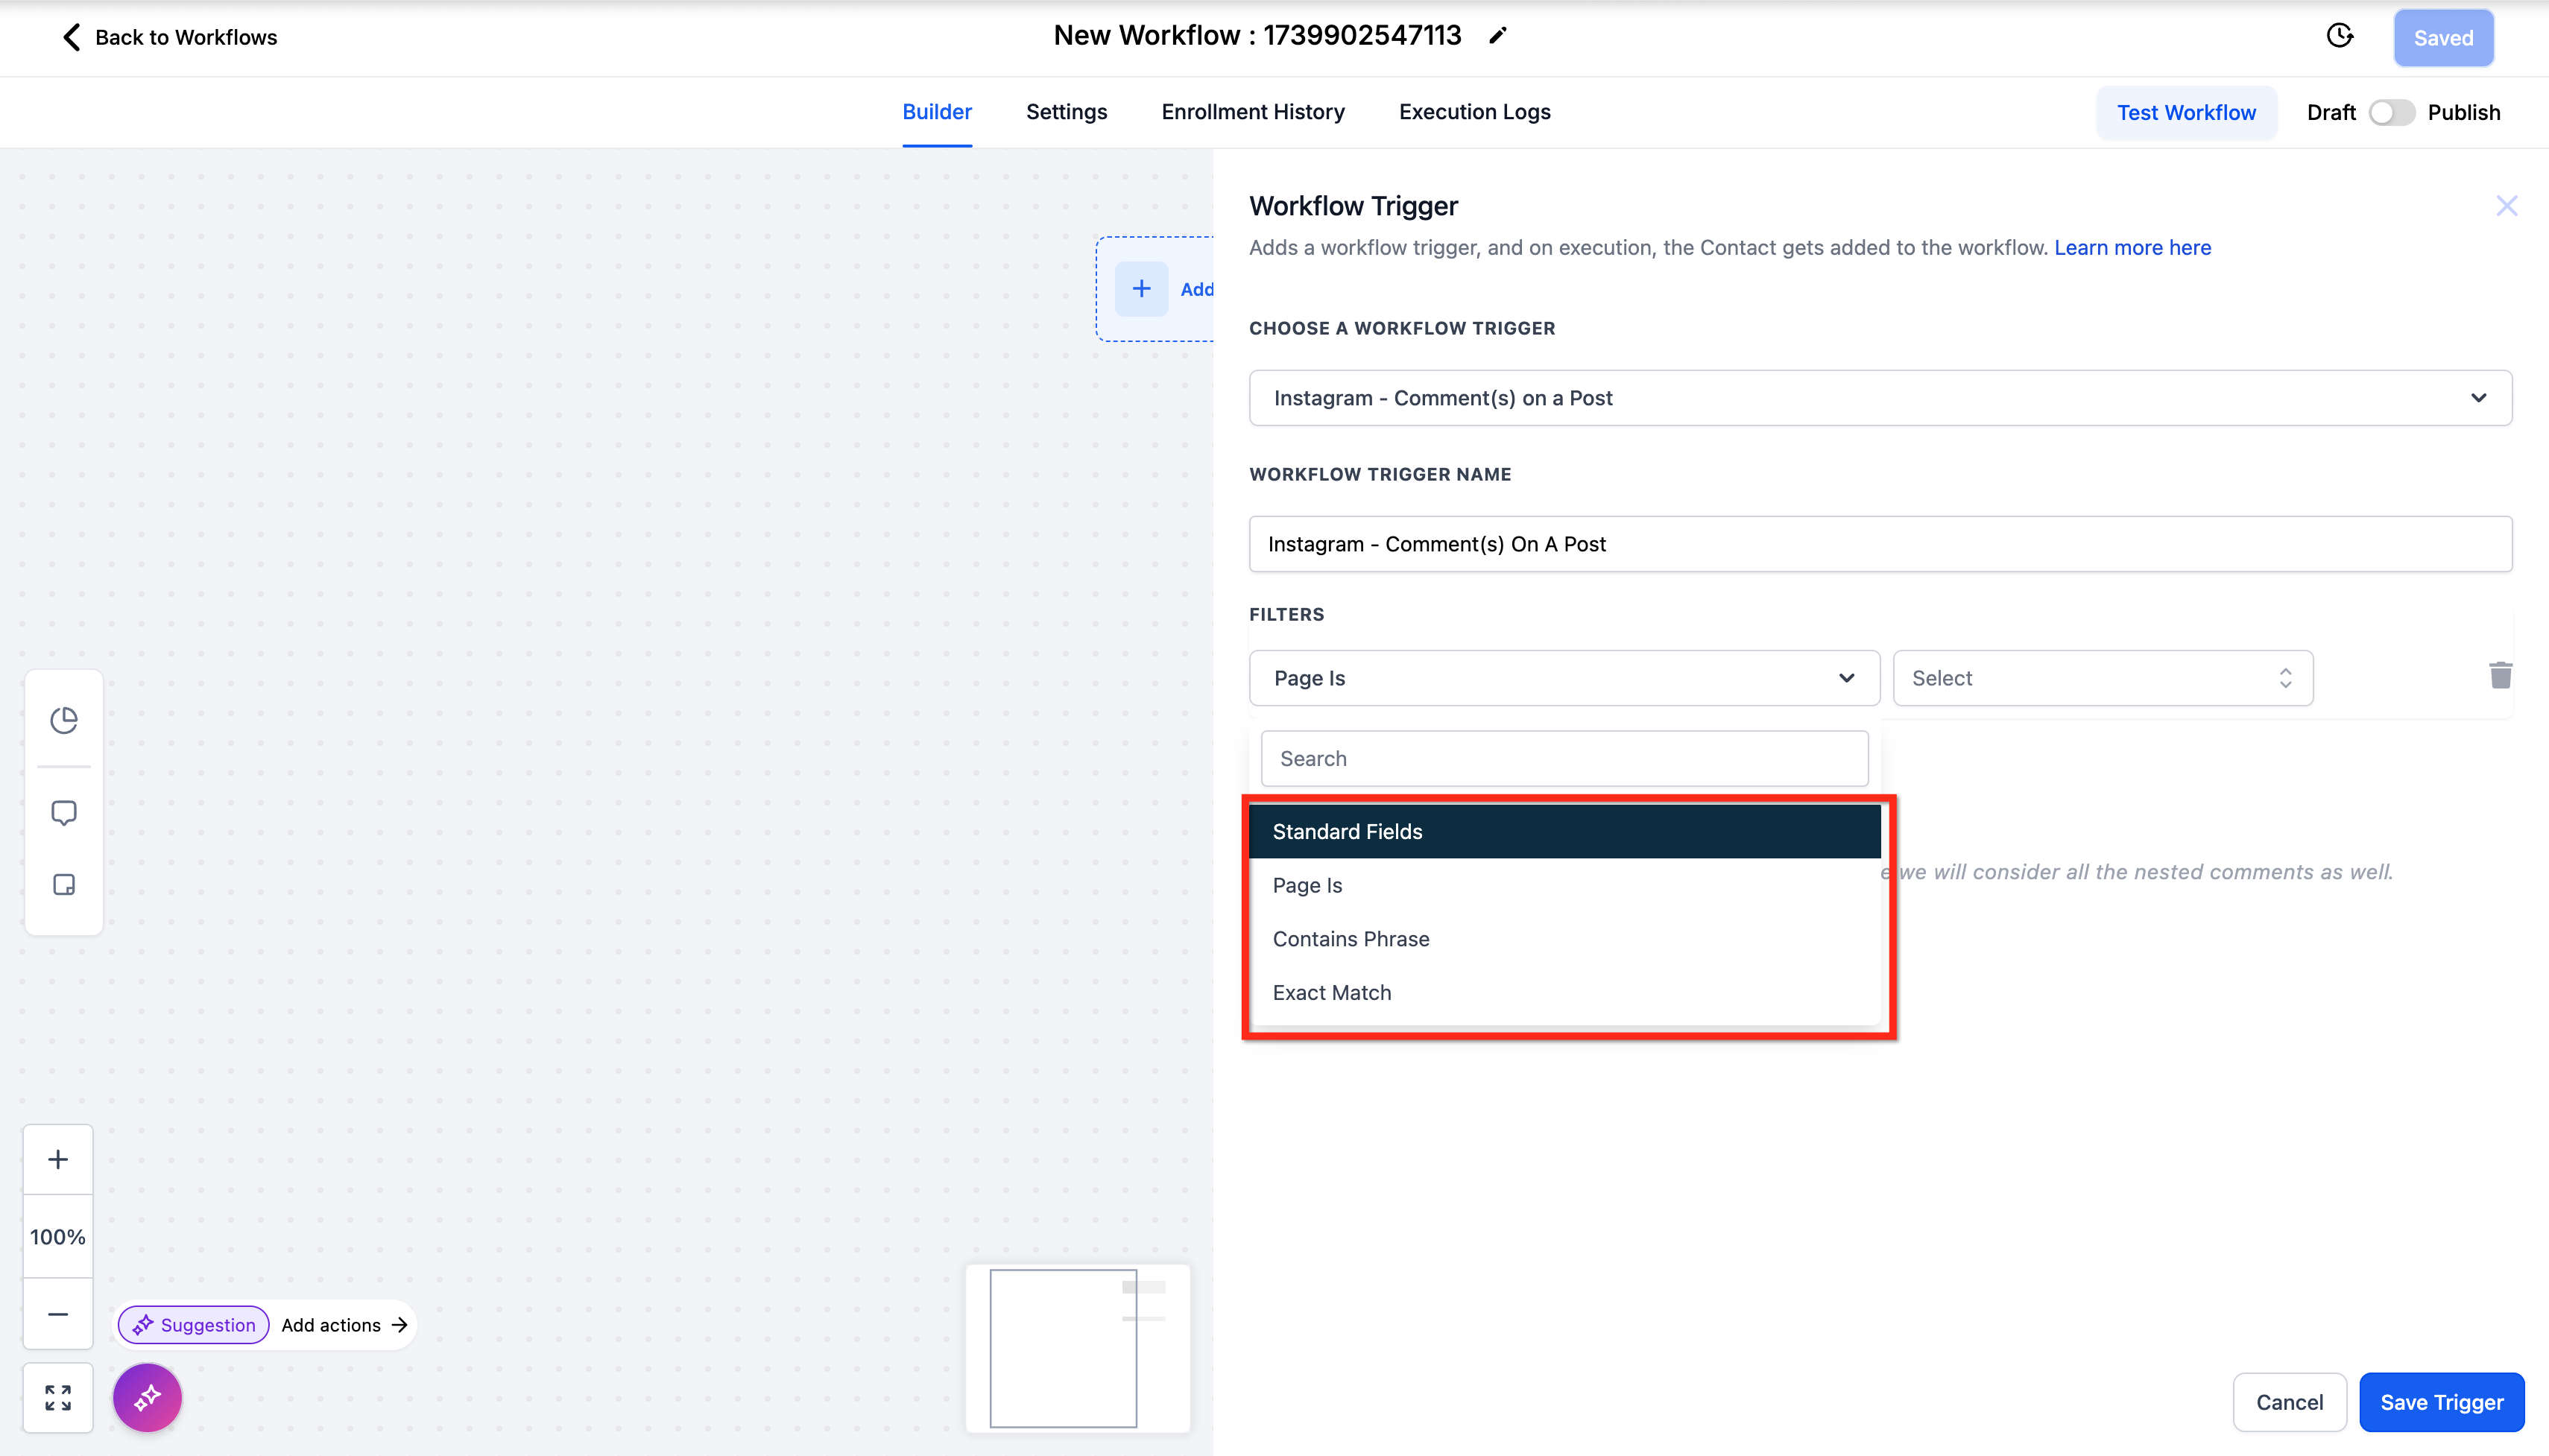Toggle Draft to Publish switch
Viewport: 2549px width, 1456px height.
[x=2391, y=112]
